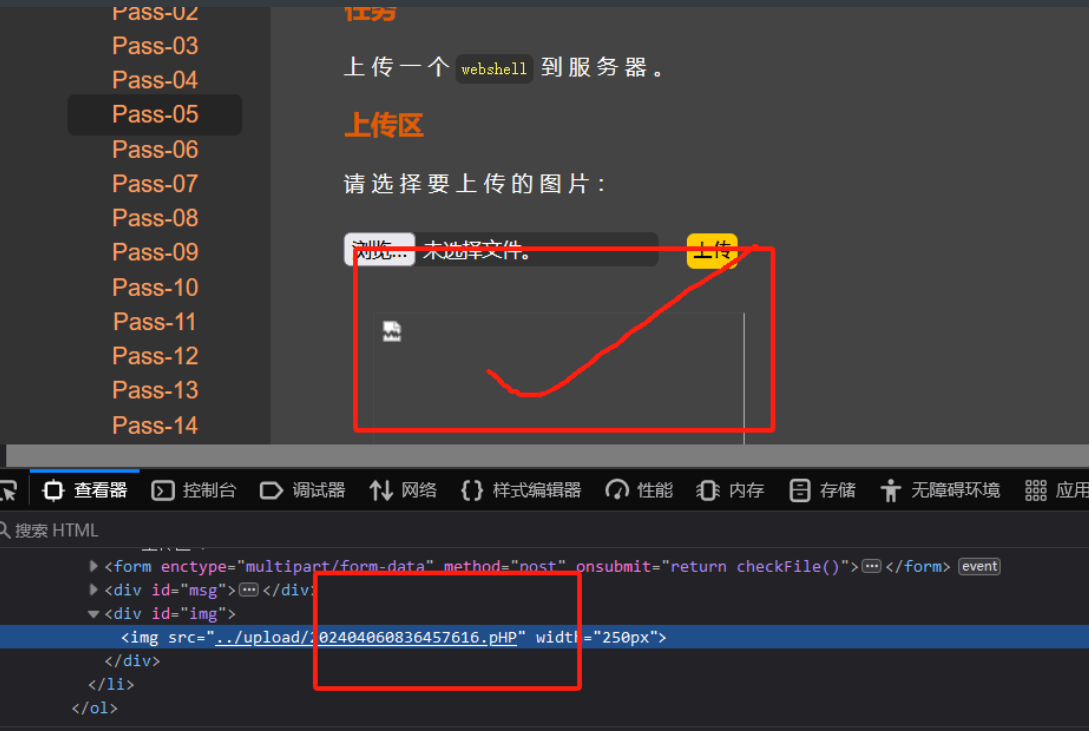Click the yellow 上传 upload button
Screen dimensions: 1089x731
pos(712,250)
